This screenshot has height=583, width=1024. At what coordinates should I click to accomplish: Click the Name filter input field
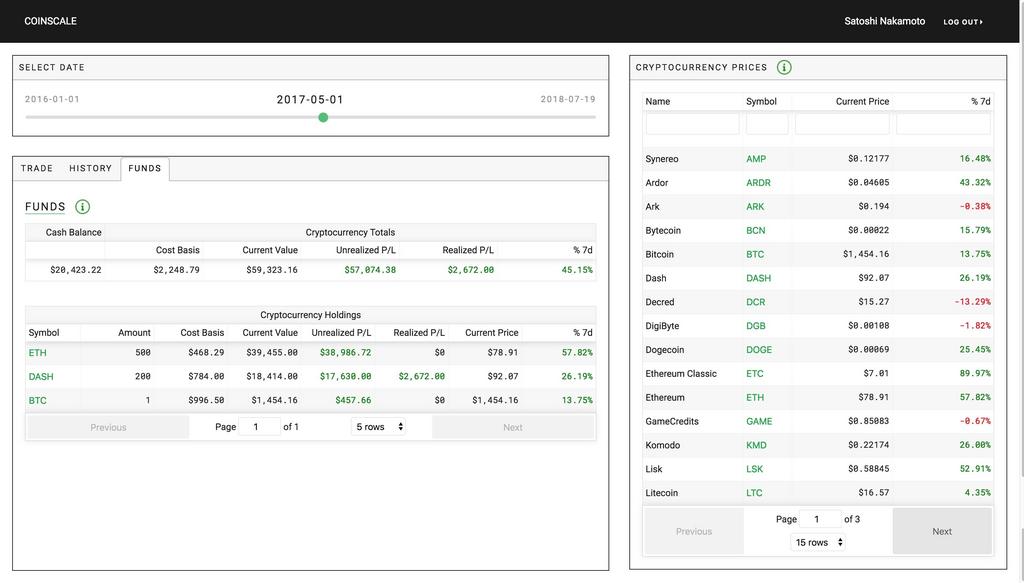click(692, 122)
